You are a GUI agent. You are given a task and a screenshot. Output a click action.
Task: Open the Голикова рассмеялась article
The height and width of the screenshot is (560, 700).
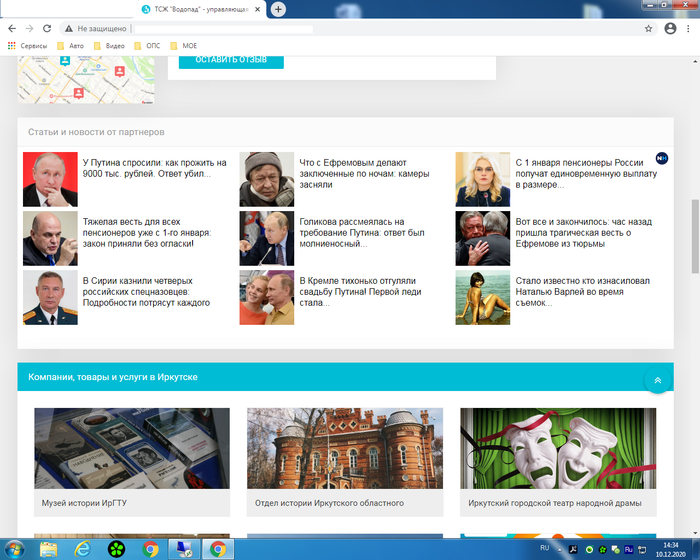(362, 233)
